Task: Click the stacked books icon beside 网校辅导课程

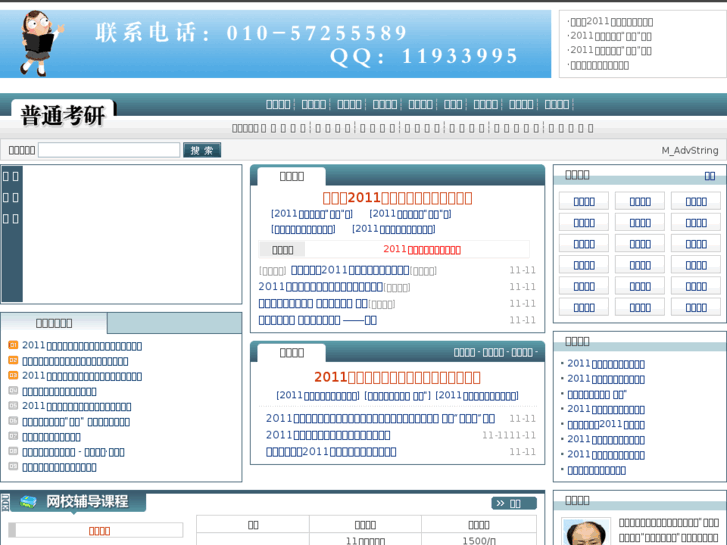Action: 28,502
